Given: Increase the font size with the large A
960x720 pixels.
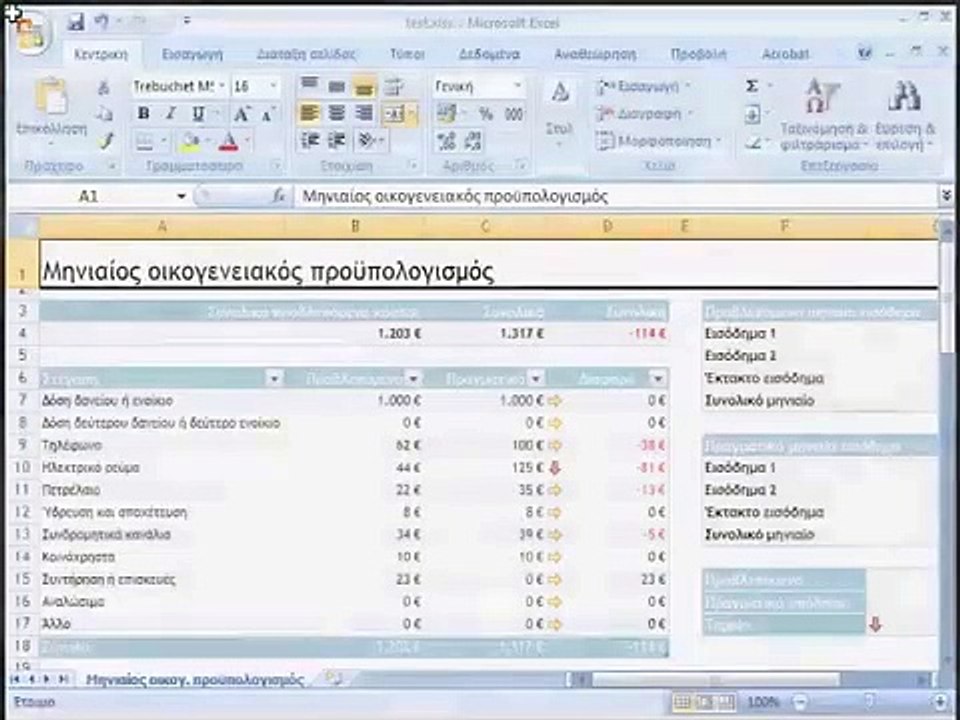Looking at the screenshot, I should pos(241,114).
